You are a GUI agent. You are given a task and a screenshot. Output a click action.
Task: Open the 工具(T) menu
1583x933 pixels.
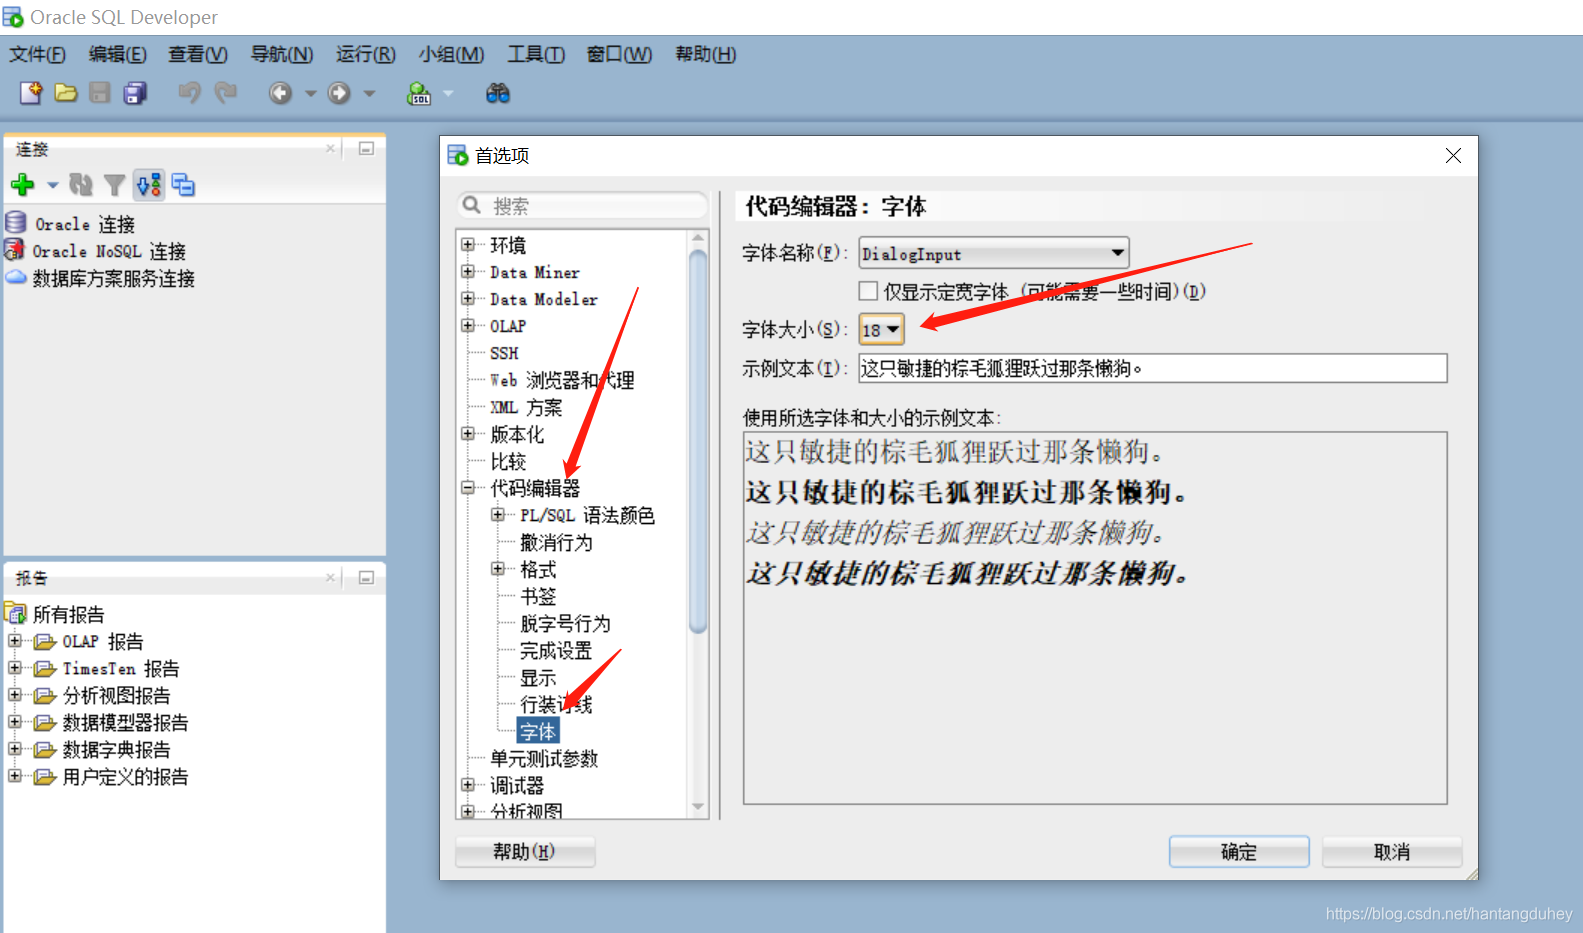tap(535, 54)
